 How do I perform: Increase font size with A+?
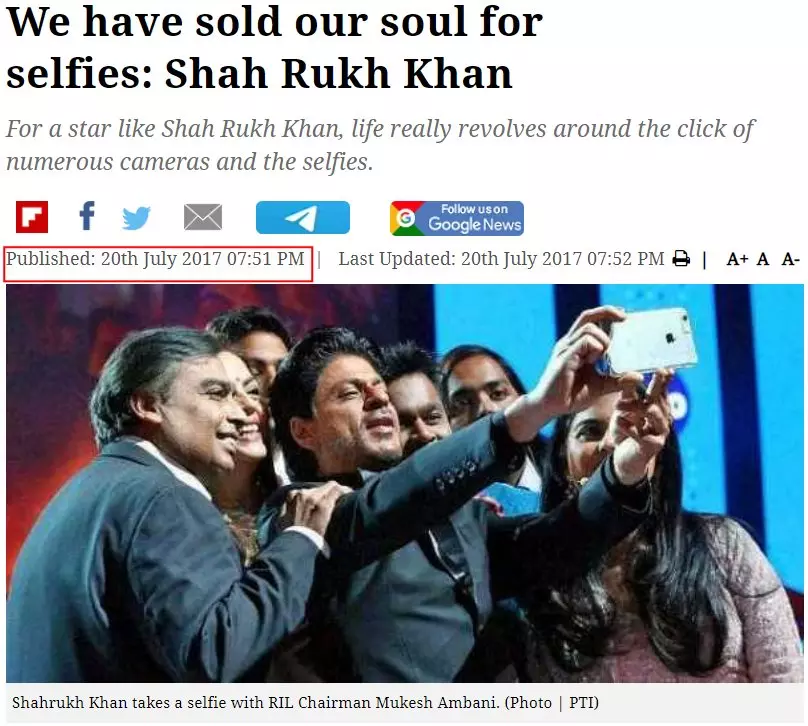737,259
